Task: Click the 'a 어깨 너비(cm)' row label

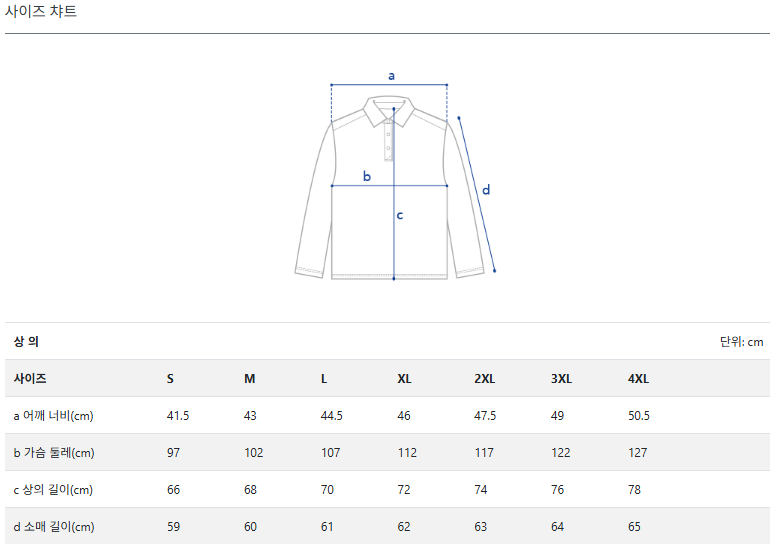Action: (53, 416)
